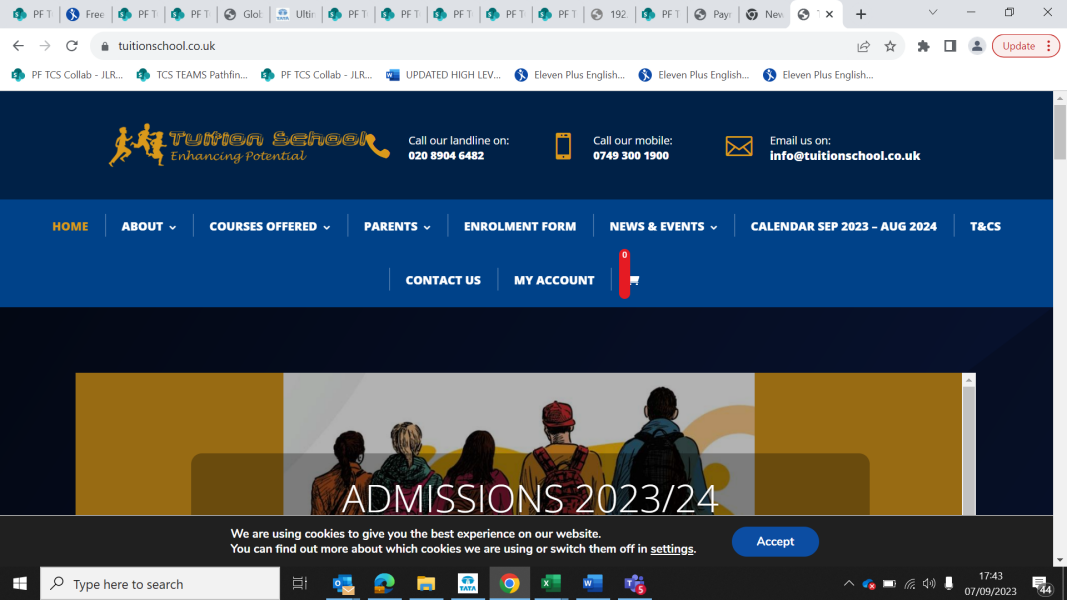Click the email envelope icon in the header
Screen dimensions: 1067x600
740,145
